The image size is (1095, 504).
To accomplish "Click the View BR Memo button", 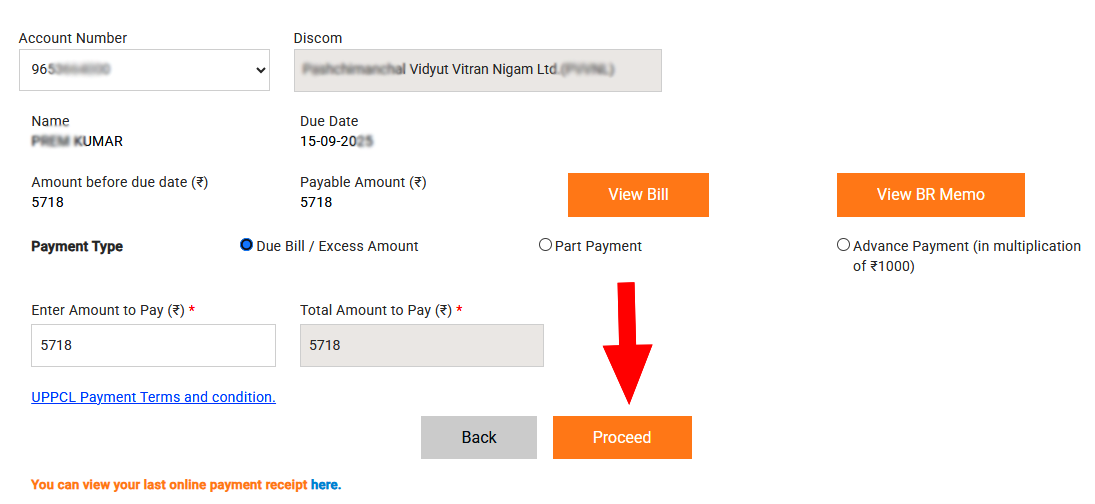I will 930,195.
